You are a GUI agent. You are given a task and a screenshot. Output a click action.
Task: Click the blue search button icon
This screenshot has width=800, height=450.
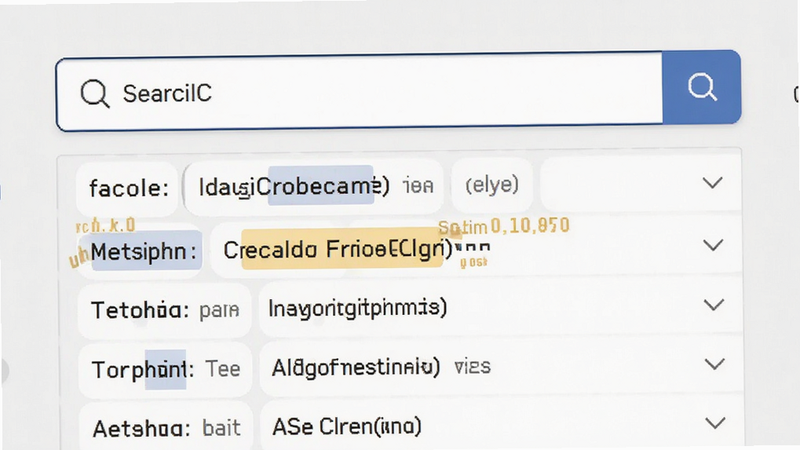pyautogui.click(x=702, y=87)
